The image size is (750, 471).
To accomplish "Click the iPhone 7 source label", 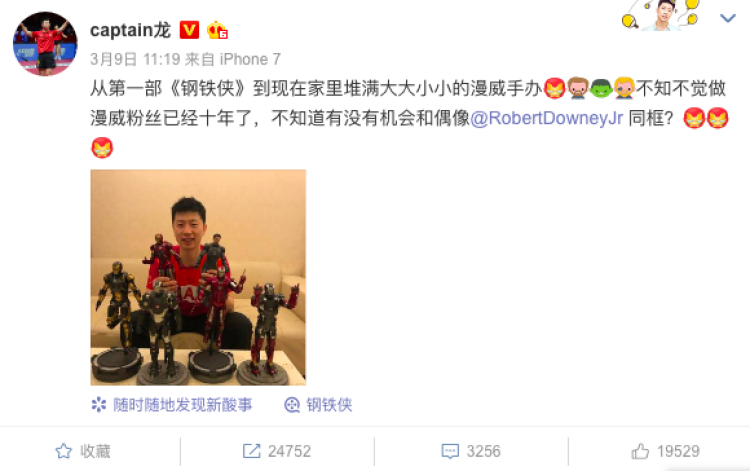I will coord(250,59).
